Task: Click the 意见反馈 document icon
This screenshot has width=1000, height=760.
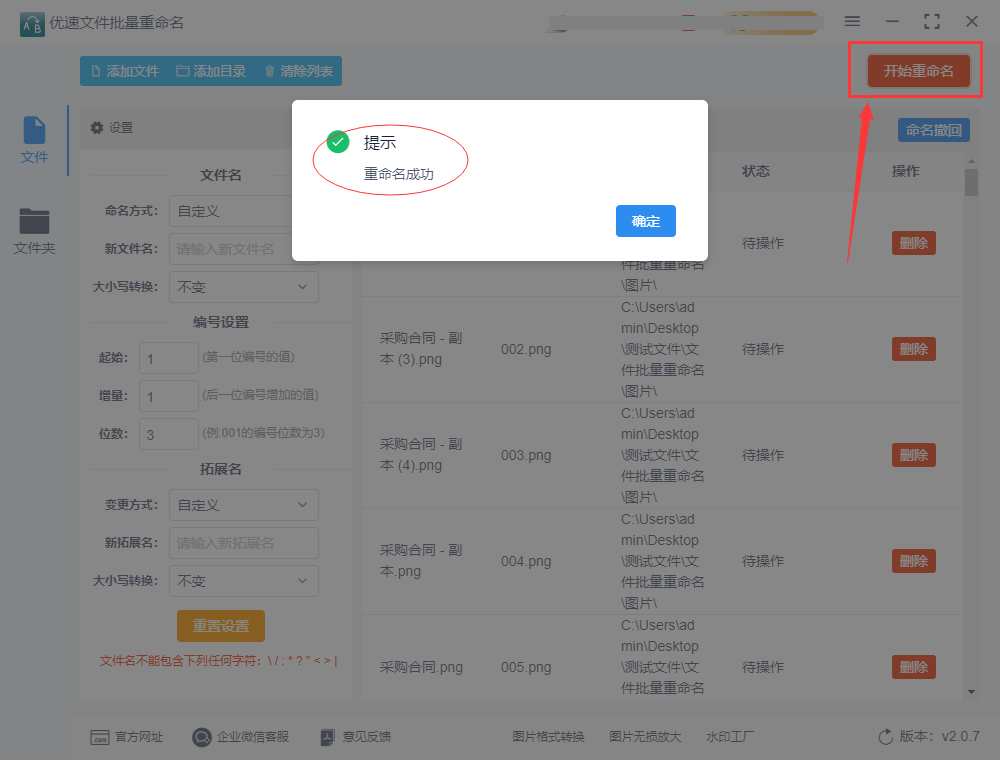Action: 327,738
